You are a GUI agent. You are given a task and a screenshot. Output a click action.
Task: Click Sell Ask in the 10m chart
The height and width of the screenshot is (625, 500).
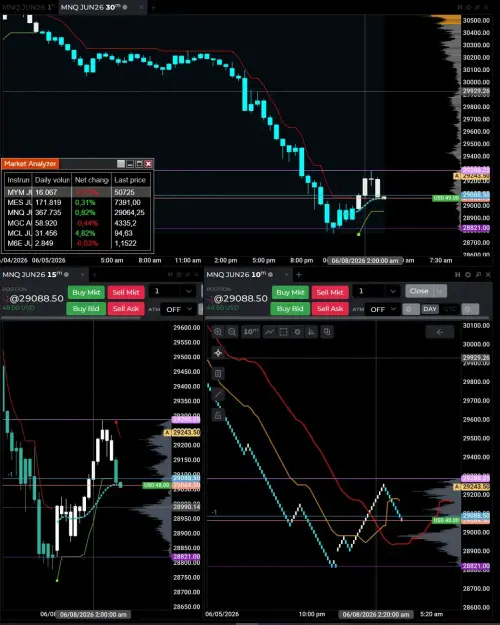coord(330,309)
